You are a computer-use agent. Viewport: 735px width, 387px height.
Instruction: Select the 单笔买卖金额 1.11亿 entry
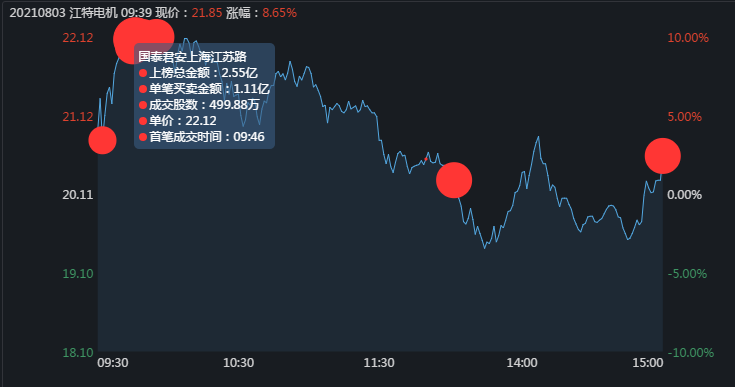click(204, 89)
